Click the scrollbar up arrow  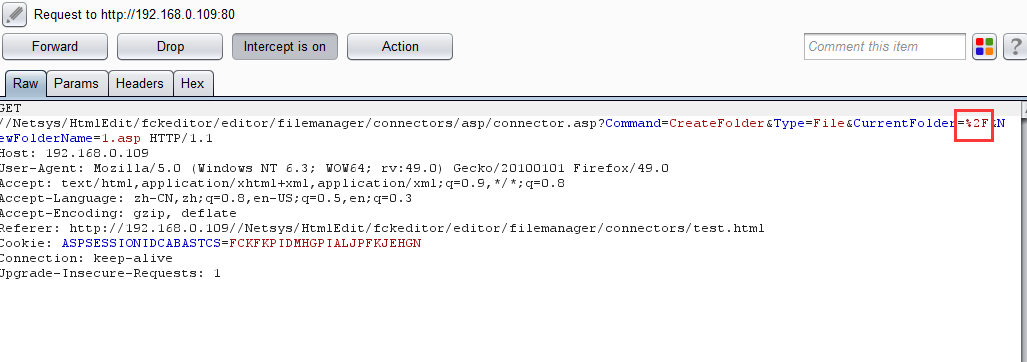click(1024, 108)
